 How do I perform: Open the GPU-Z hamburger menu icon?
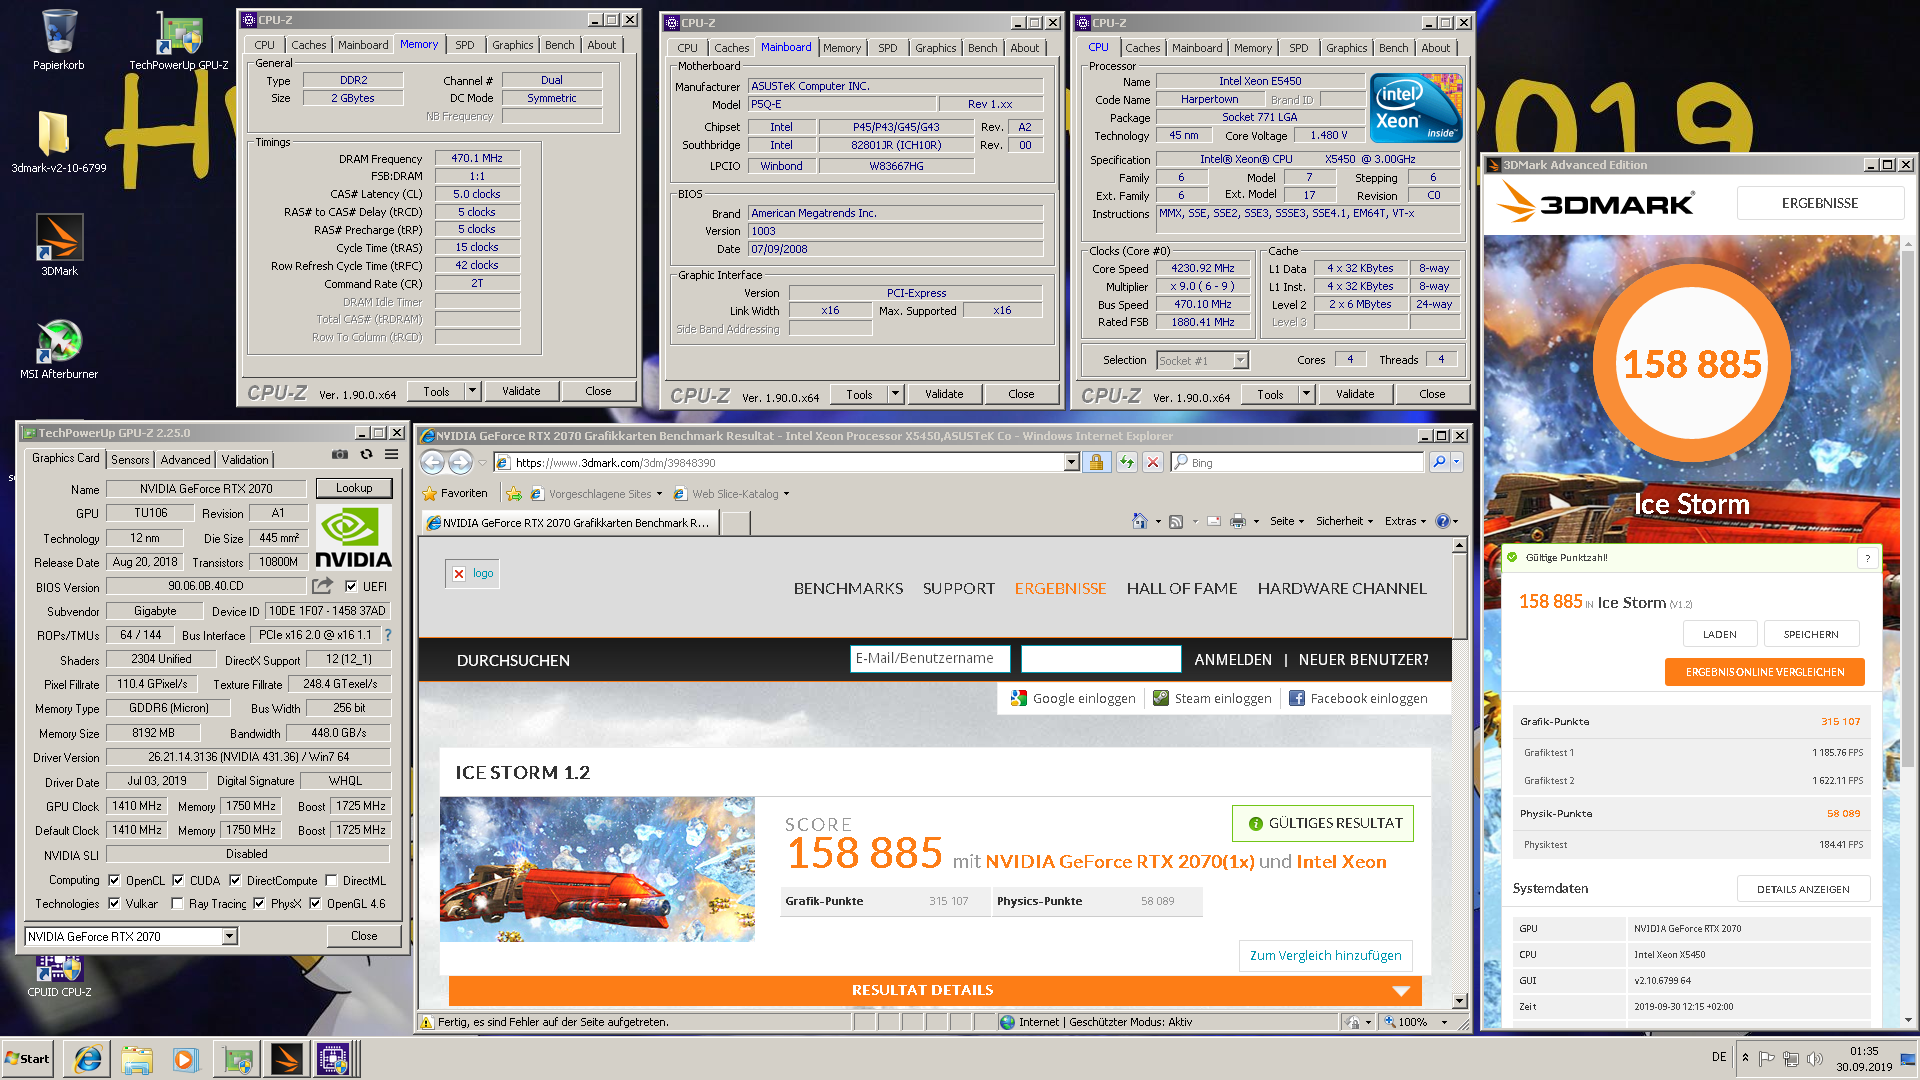click(x=392, y=455)
